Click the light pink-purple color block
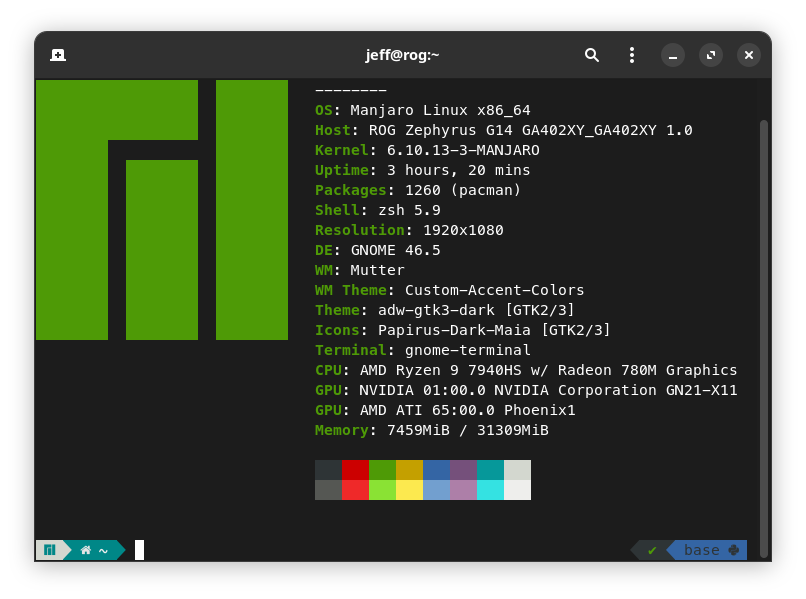 [x=464, y=489]
